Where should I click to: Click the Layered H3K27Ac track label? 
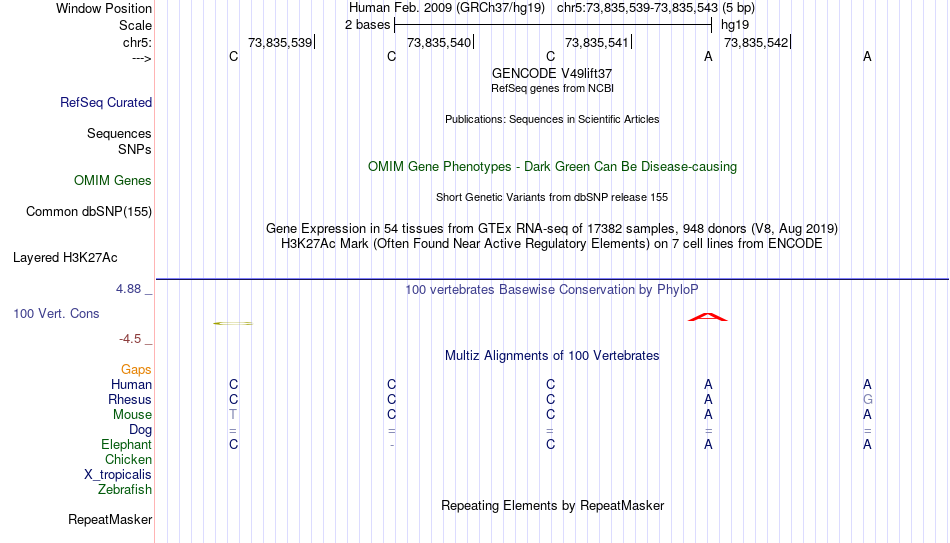(x=65, y=258)
